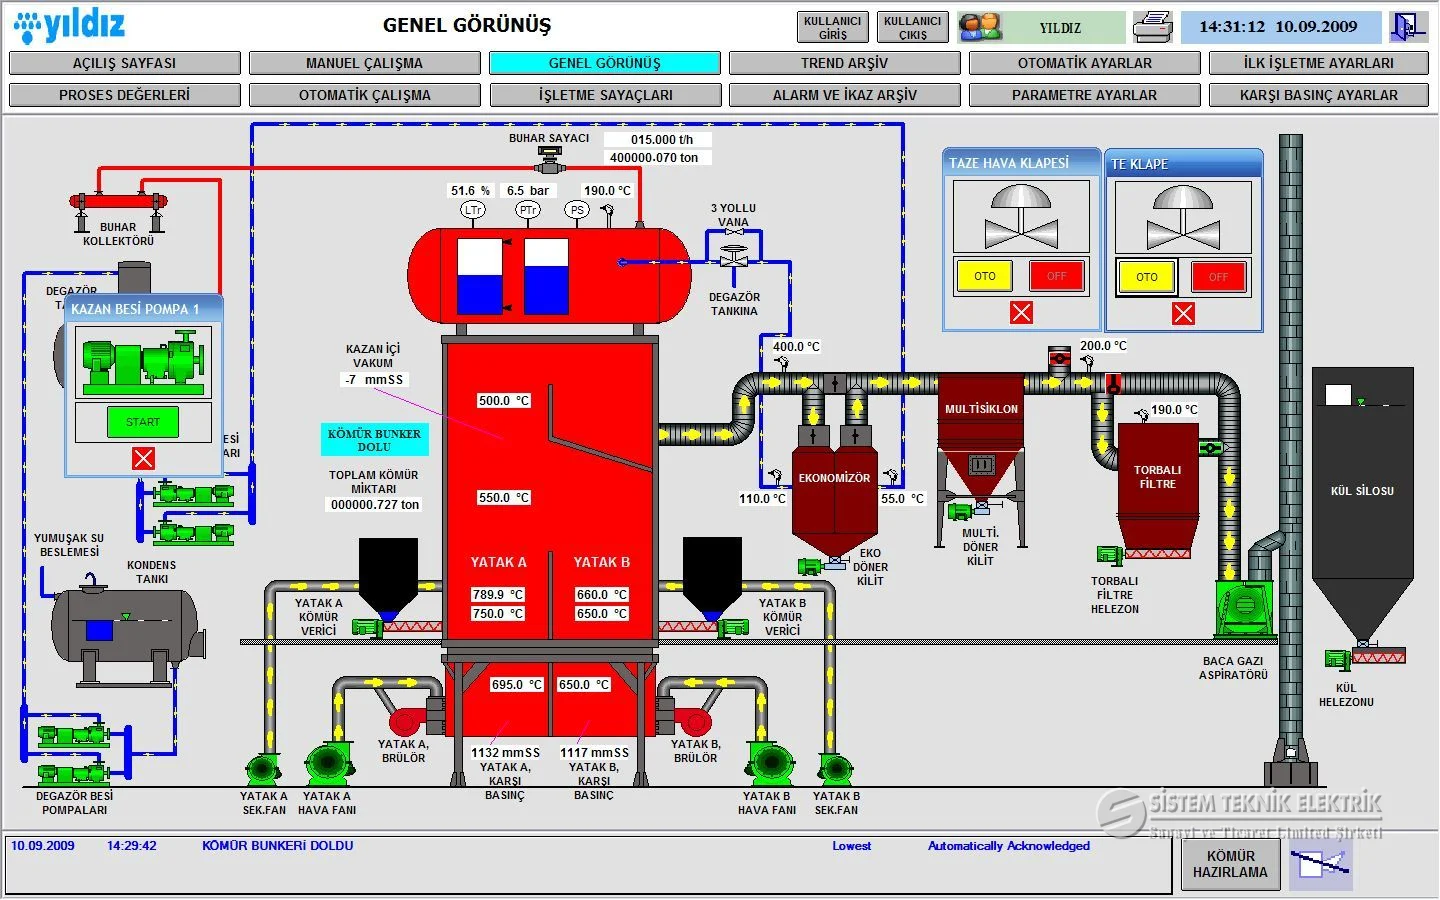Click the exit door icon
The height and width of the screenshot is (900, 1440).
(x=1408, y=27)
